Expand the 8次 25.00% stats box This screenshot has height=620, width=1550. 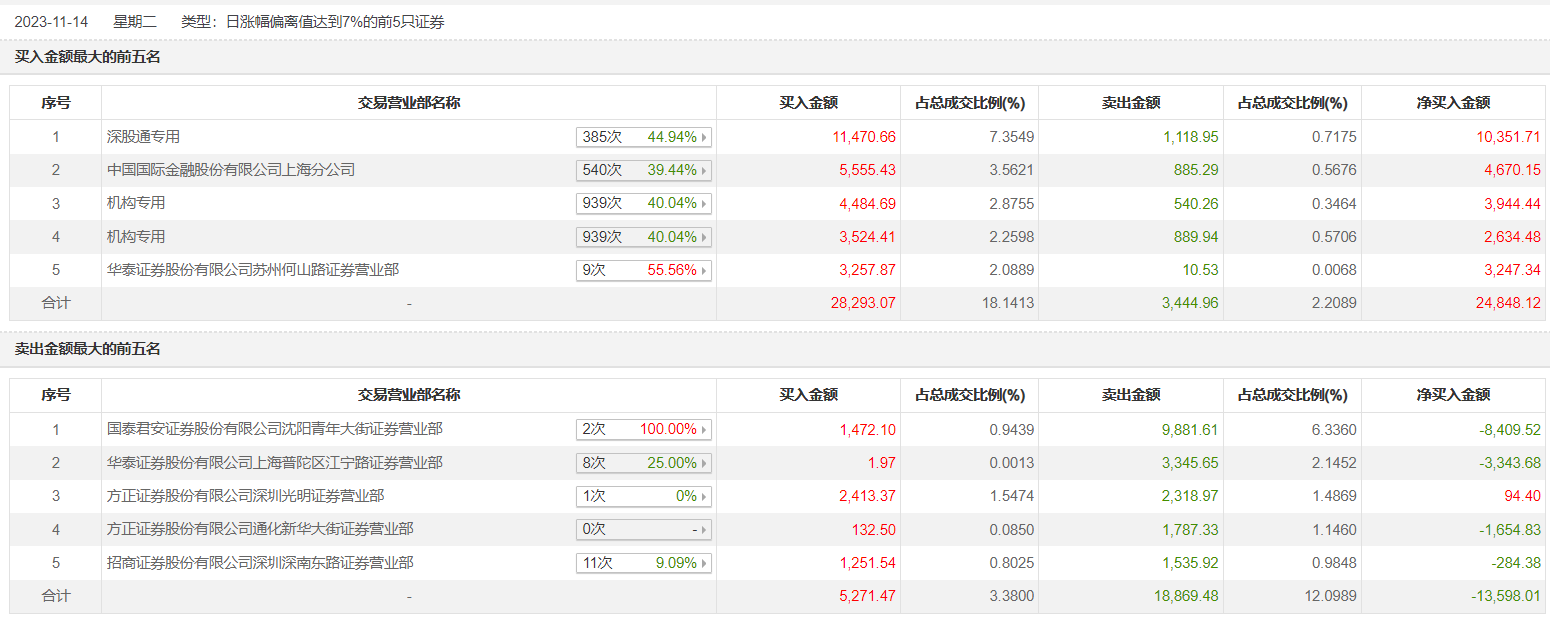click(644, 463)
